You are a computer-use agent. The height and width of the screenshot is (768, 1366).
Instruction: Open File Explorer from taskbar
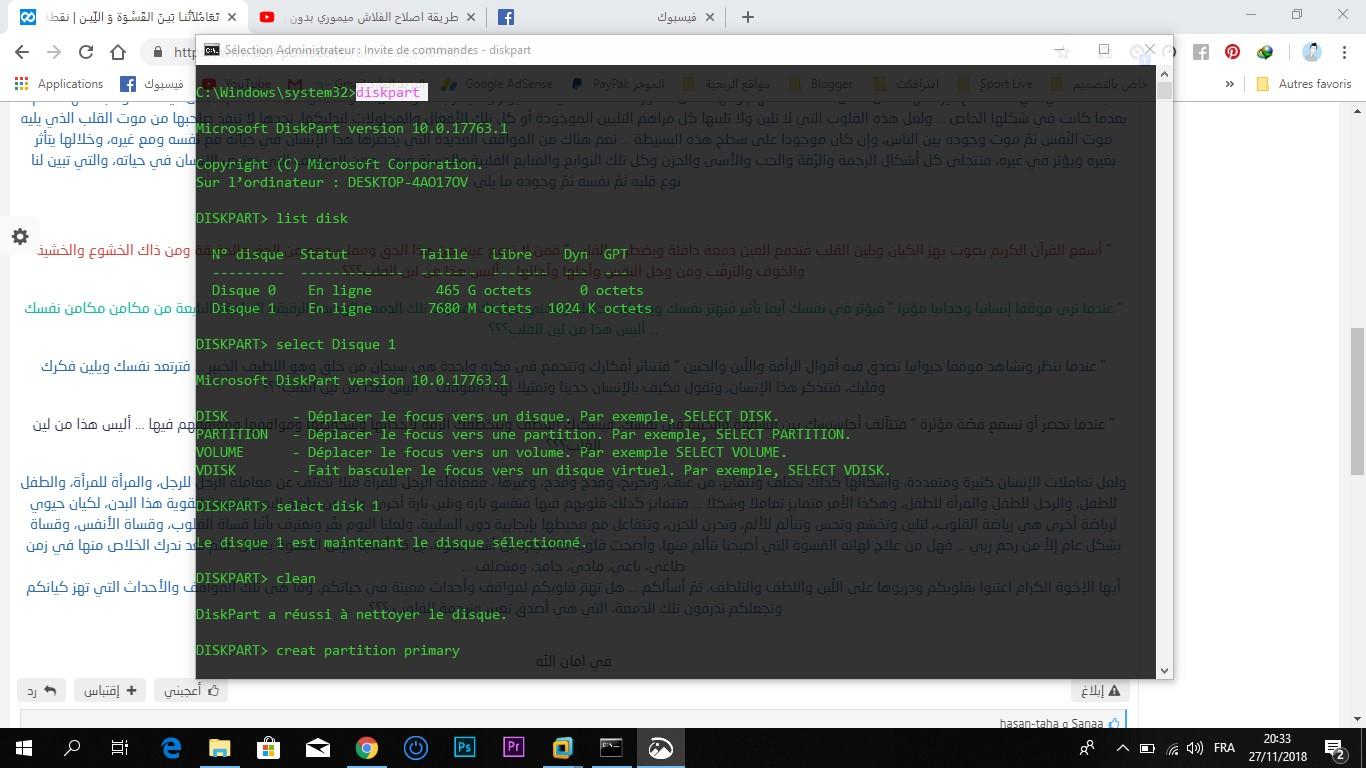[220, 747]
